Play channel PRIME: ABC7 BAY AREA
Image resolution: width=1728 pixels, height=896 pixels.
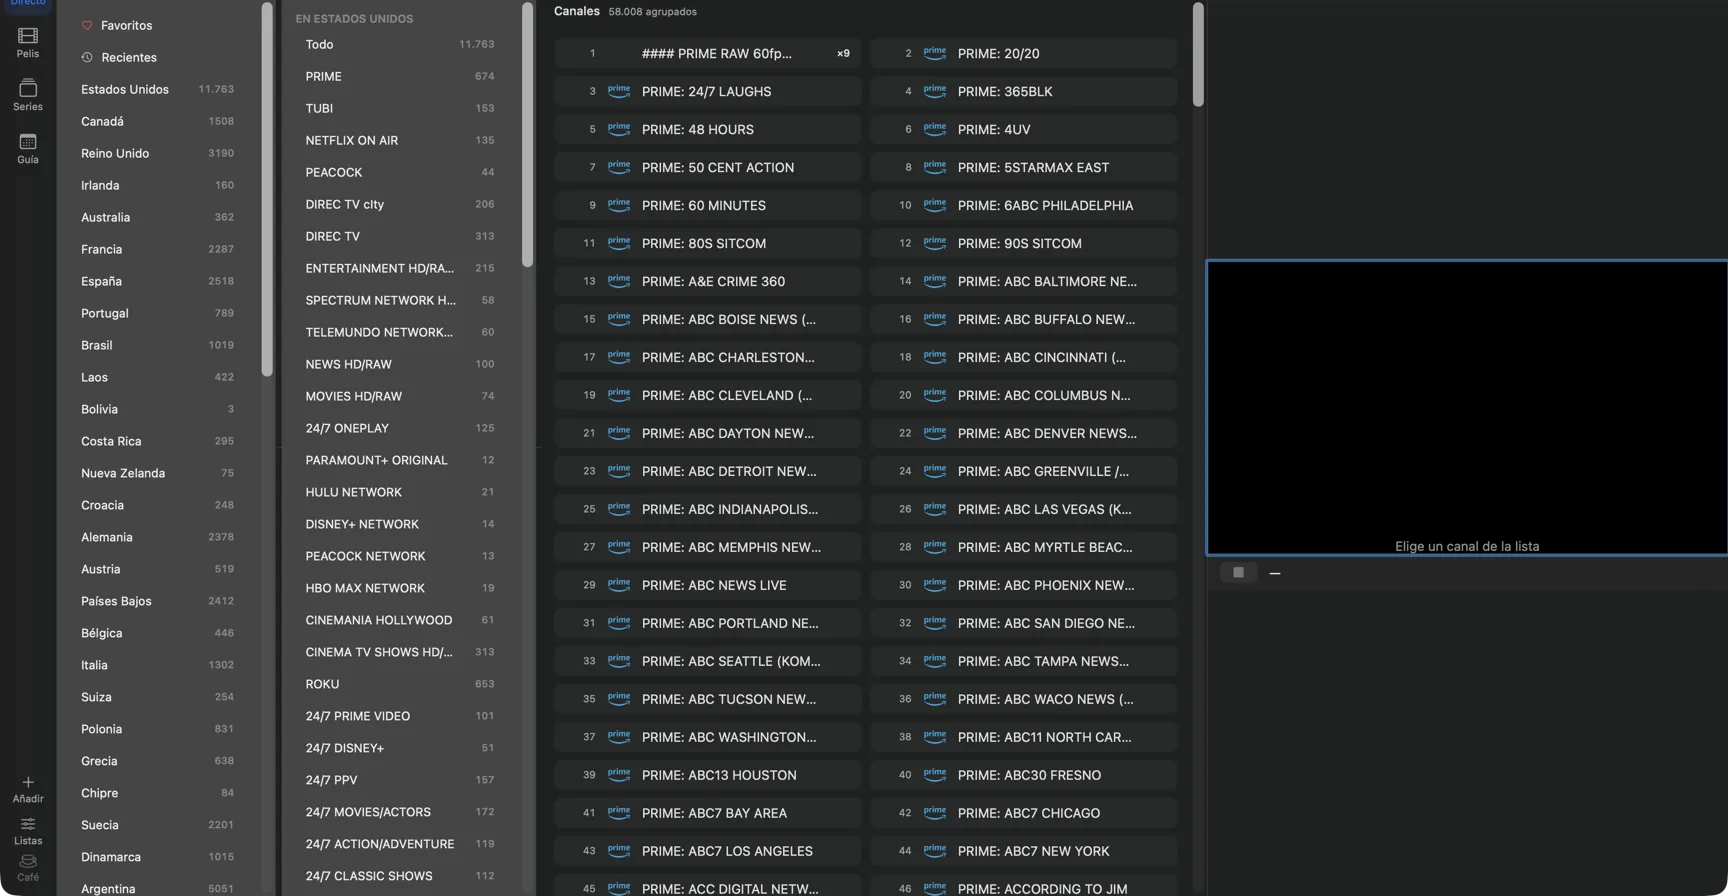point(708,813)
